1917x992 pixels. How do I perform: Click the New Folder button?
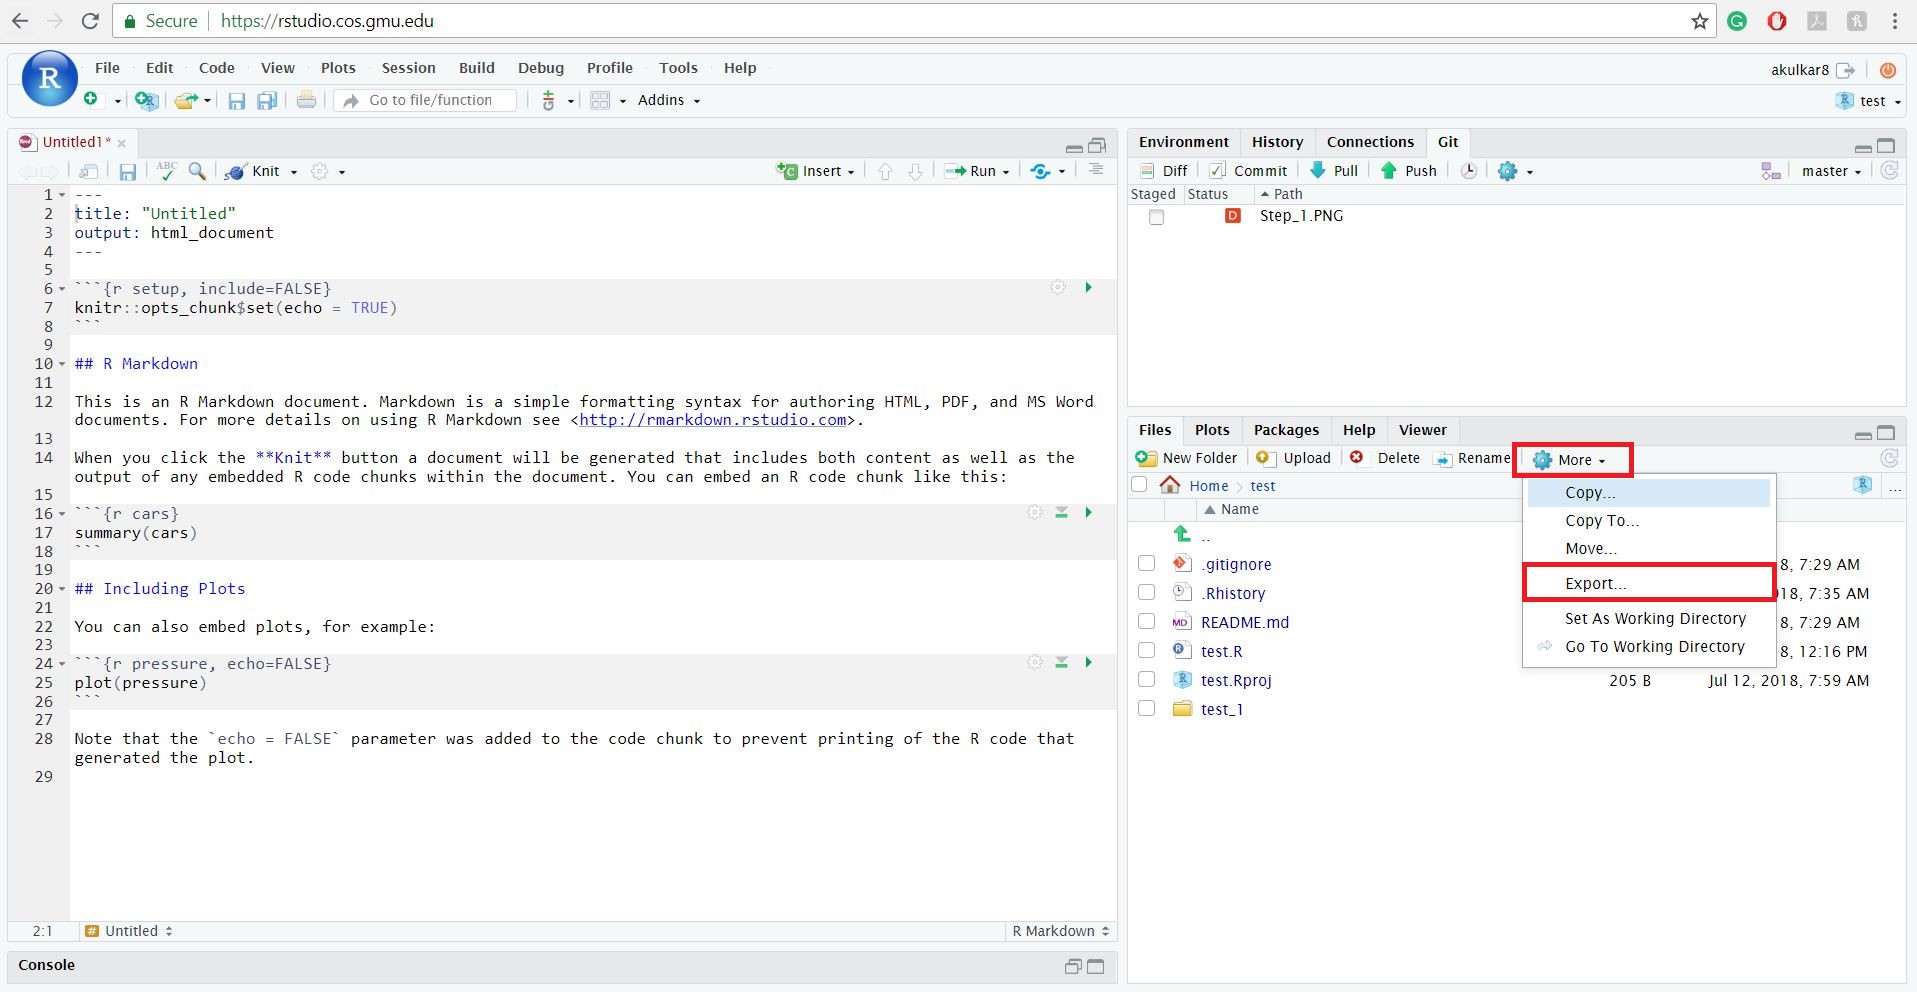(x=1187, y=458)
